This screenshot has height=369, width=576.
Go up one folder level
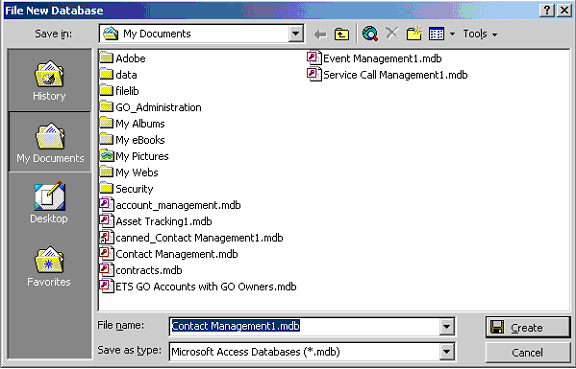pyautogui.click(x=342, y=35)
